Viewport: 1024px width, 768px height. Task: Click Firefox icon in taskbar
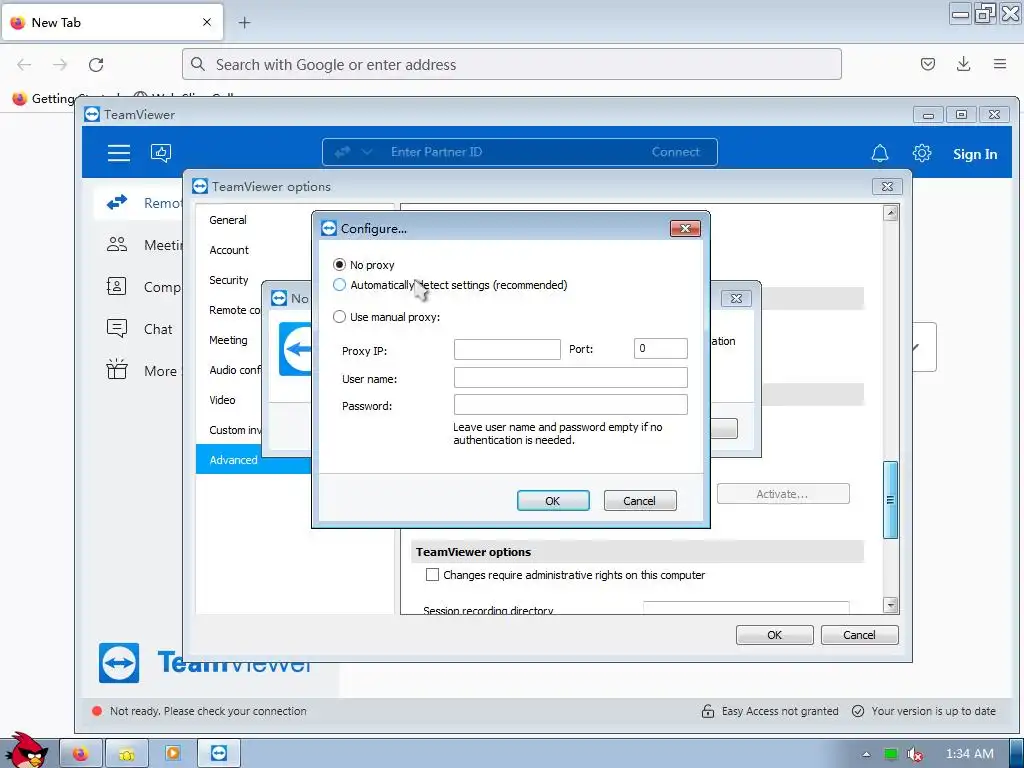click(81, 754)
